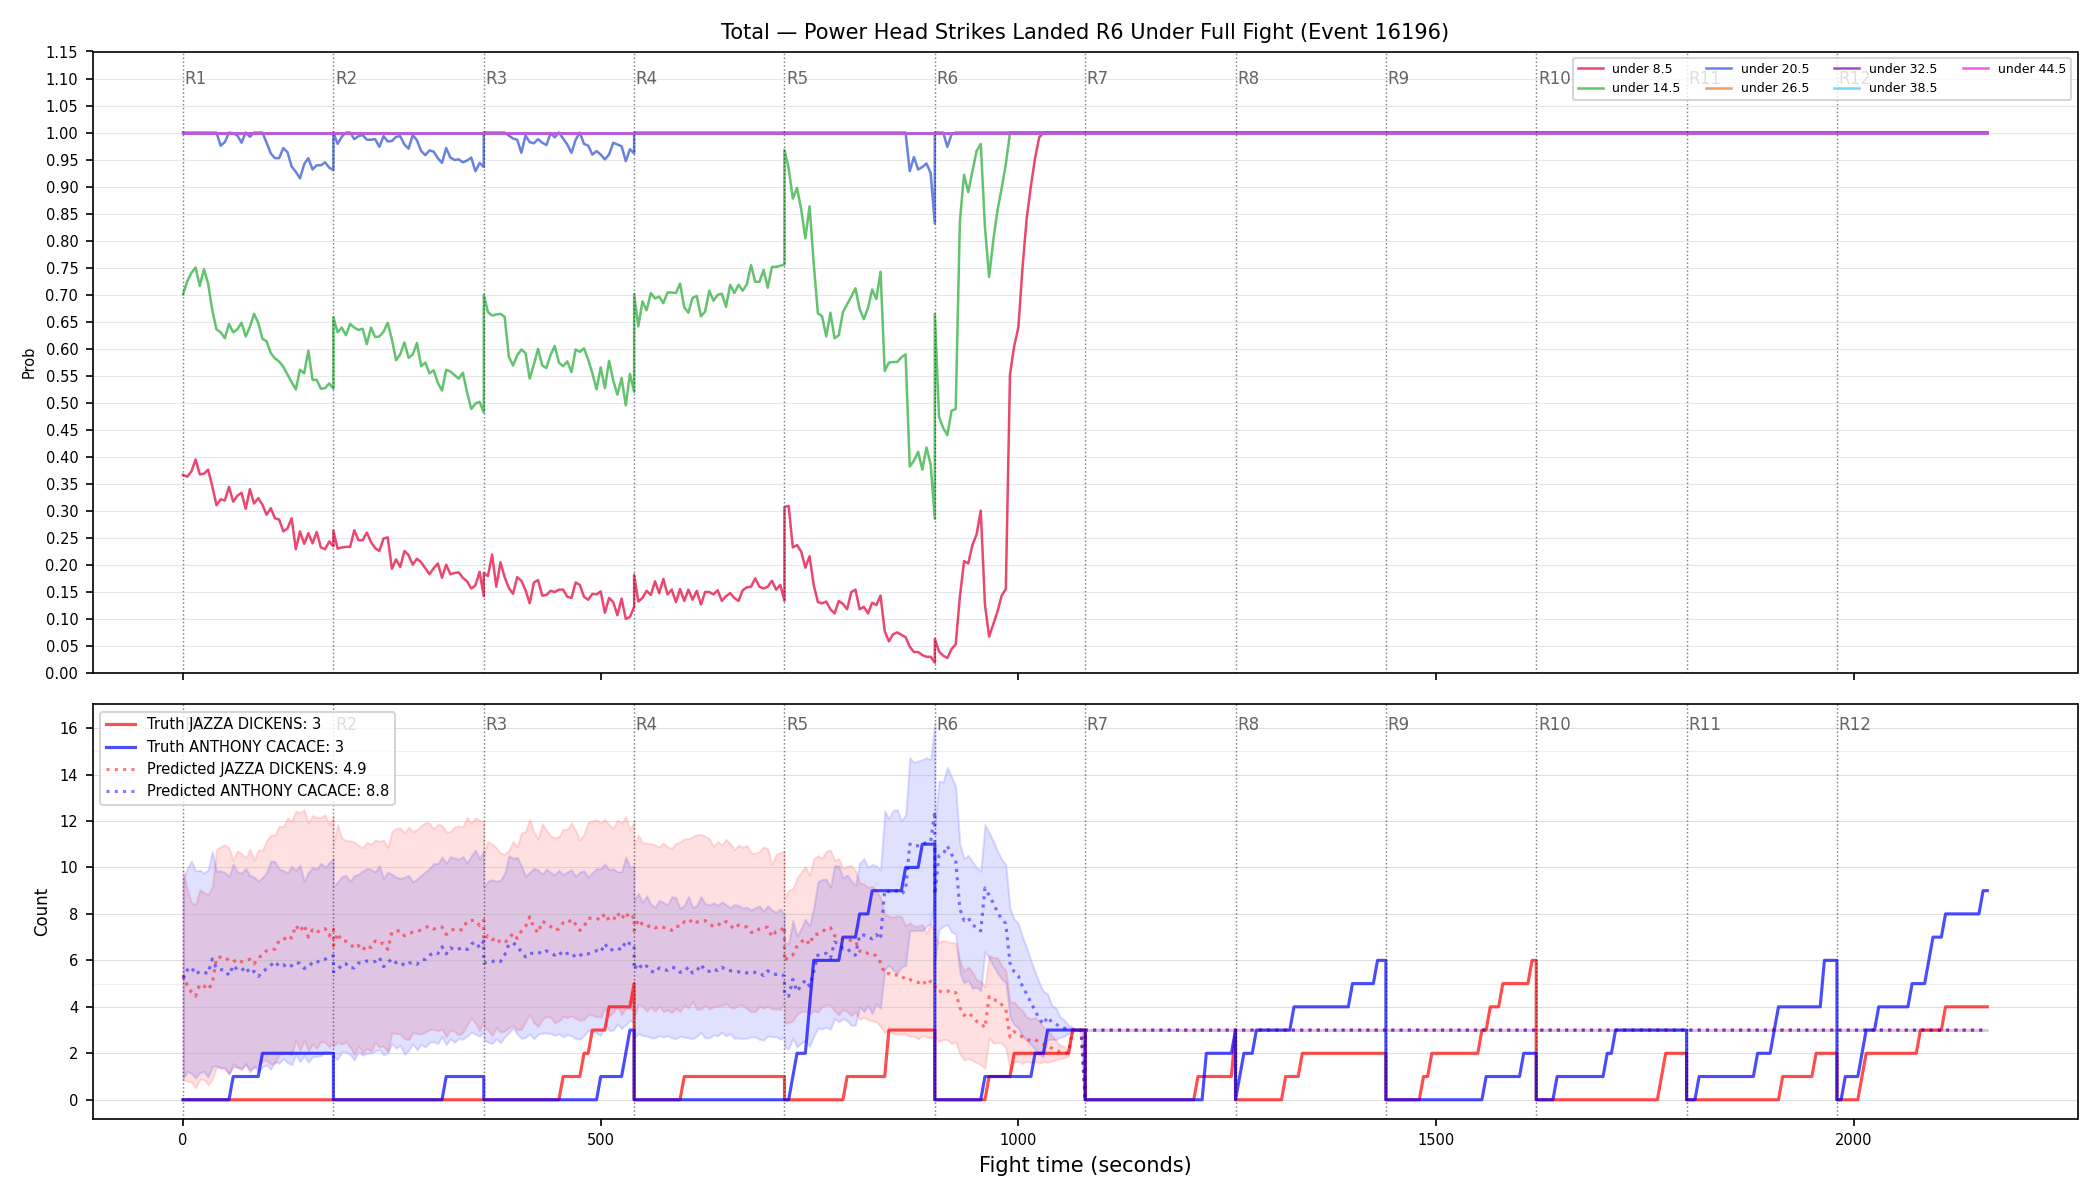Click the 'Prob' y-axis label

click(x=28, y=363)
